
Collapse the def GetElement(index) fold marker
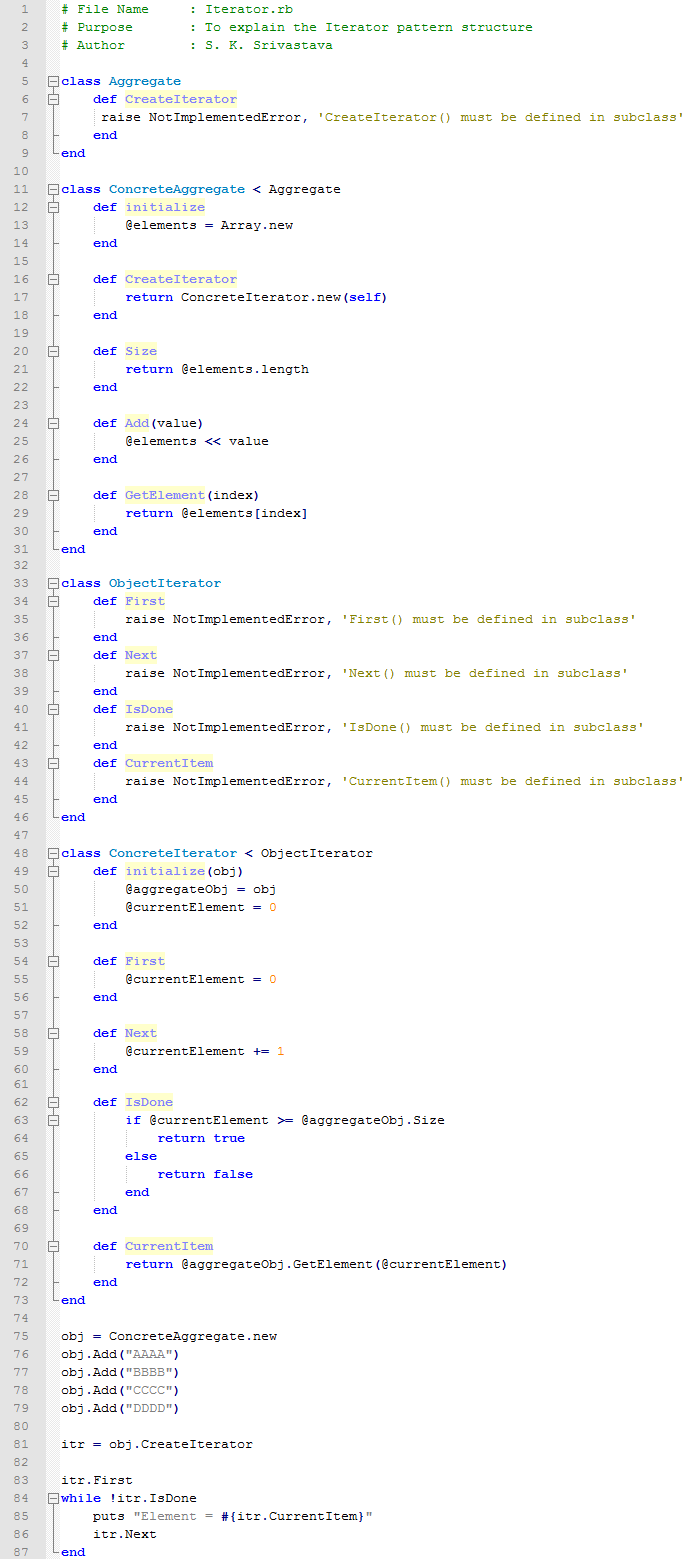(x=52, y=496)
